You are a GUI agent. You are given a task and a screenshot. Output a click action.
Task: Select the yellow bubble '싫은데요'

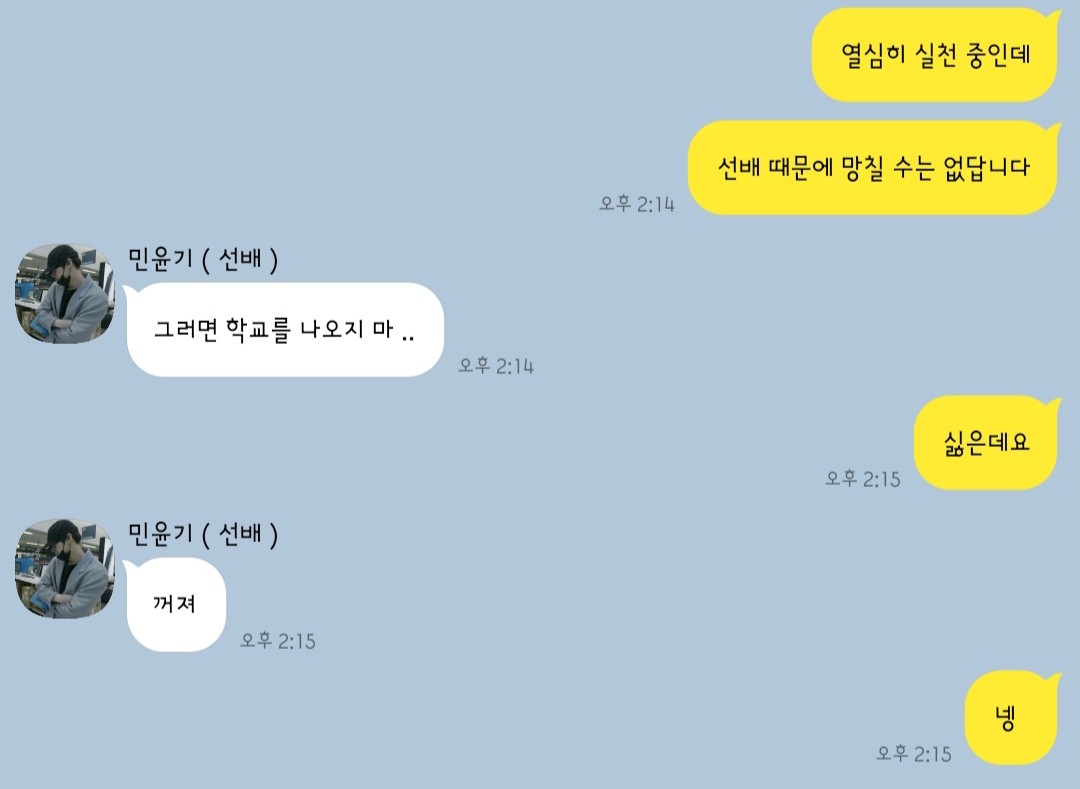click(986, 443)
